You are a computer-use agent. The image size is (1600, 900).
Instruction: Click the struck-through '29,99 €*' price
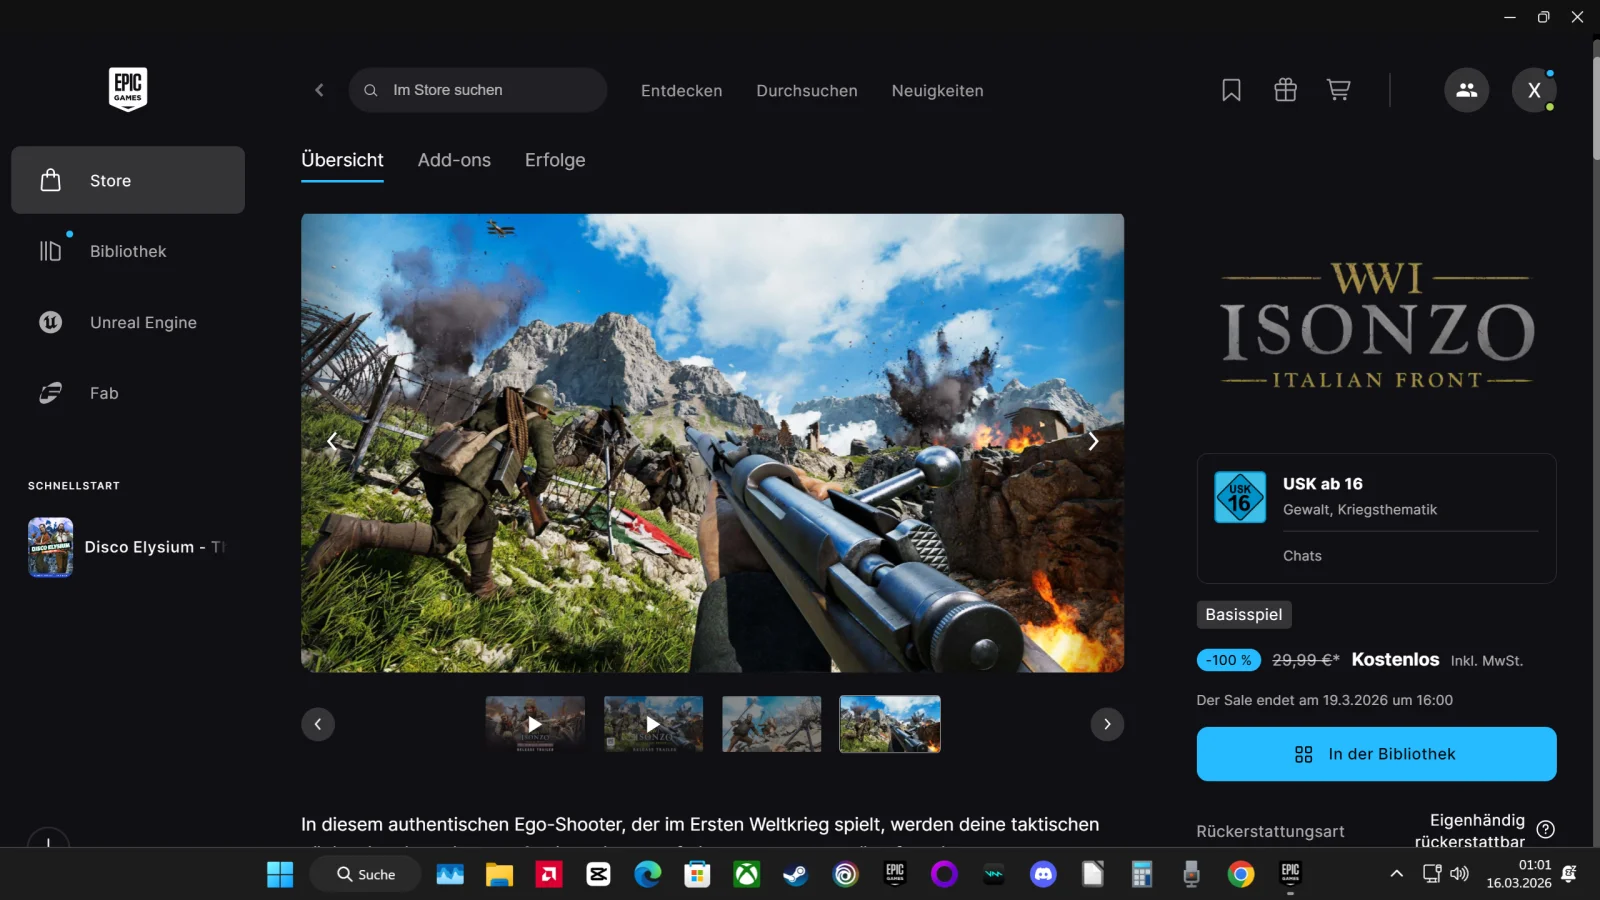(1306, 660)
